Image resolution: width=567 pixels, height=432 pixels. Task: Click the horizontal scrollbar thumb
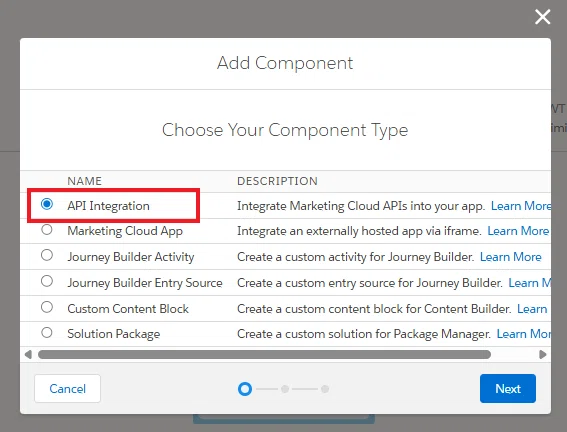pyautogui.click(x=264, y=354)
